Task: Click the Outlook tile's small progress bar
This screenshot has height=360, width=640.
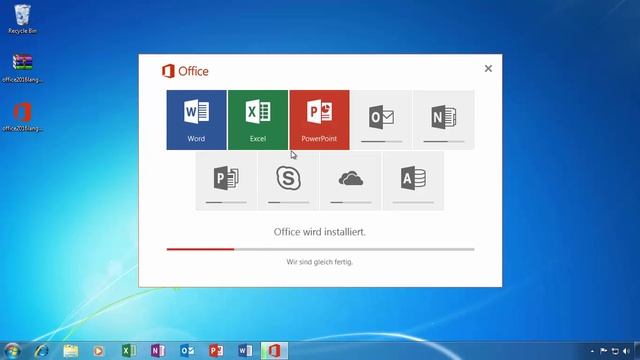Action: (x=382, y=141)
